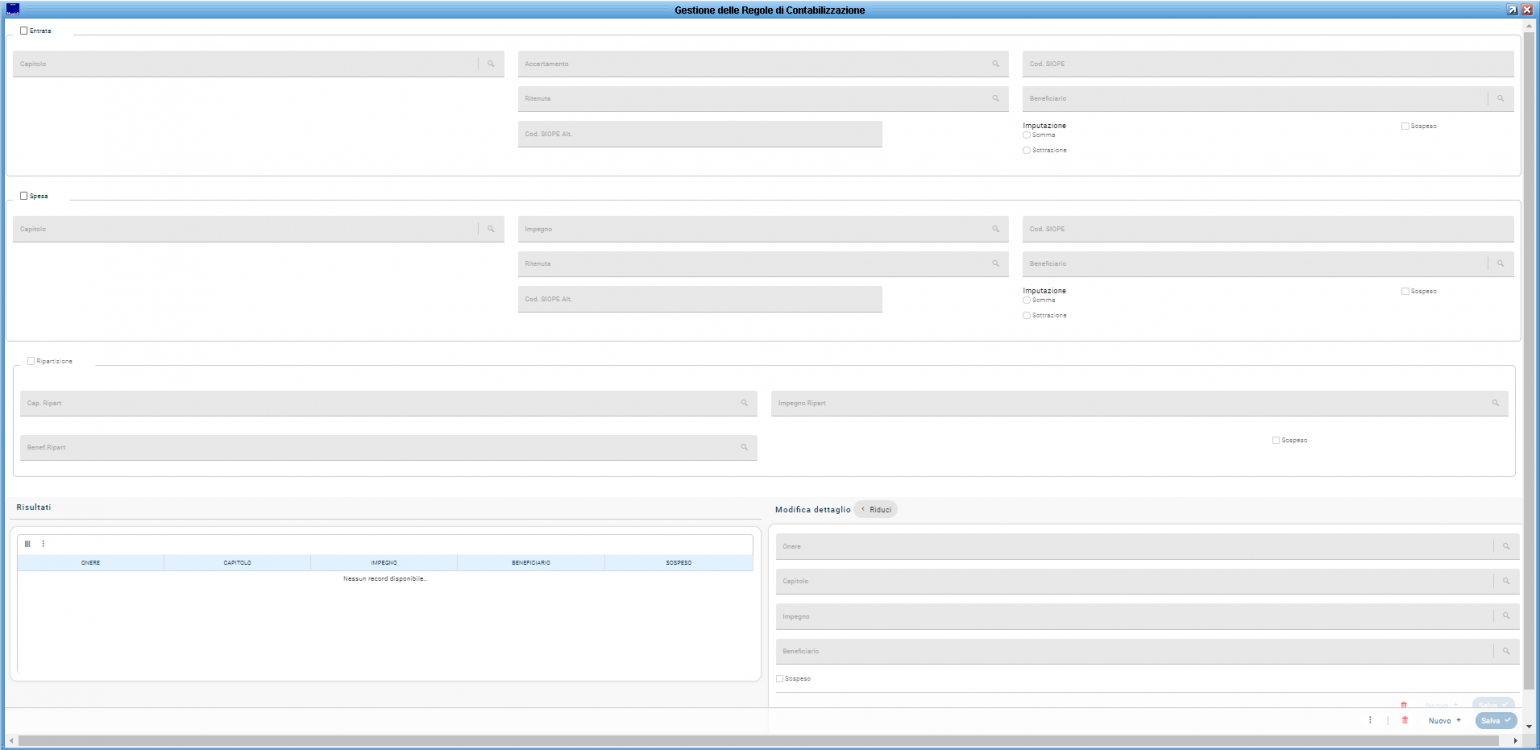The image size is (1540, 750).
Task: Click the Salva button in the footer bar
Action: (1495, 720)
